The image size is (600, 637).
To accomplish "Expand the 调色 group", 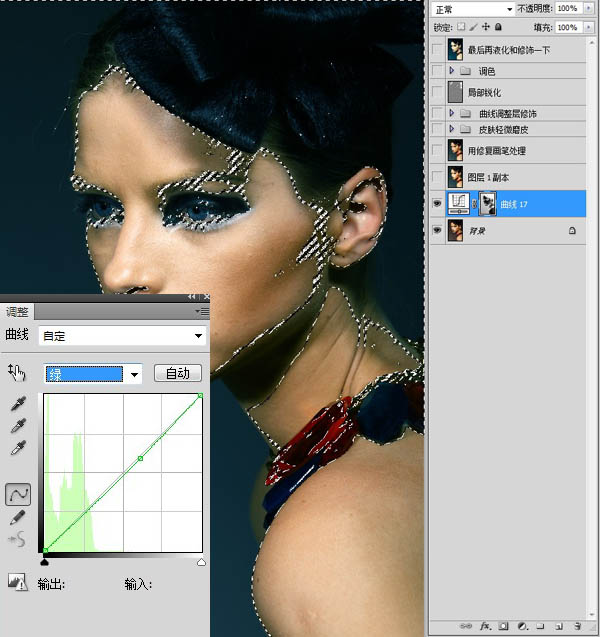I will tap(452, 71).
